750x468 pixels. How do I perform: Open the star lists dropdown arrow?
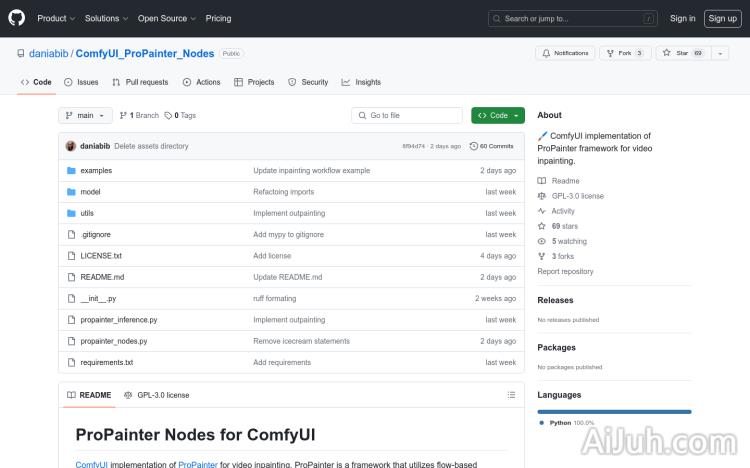pos(720,53)
